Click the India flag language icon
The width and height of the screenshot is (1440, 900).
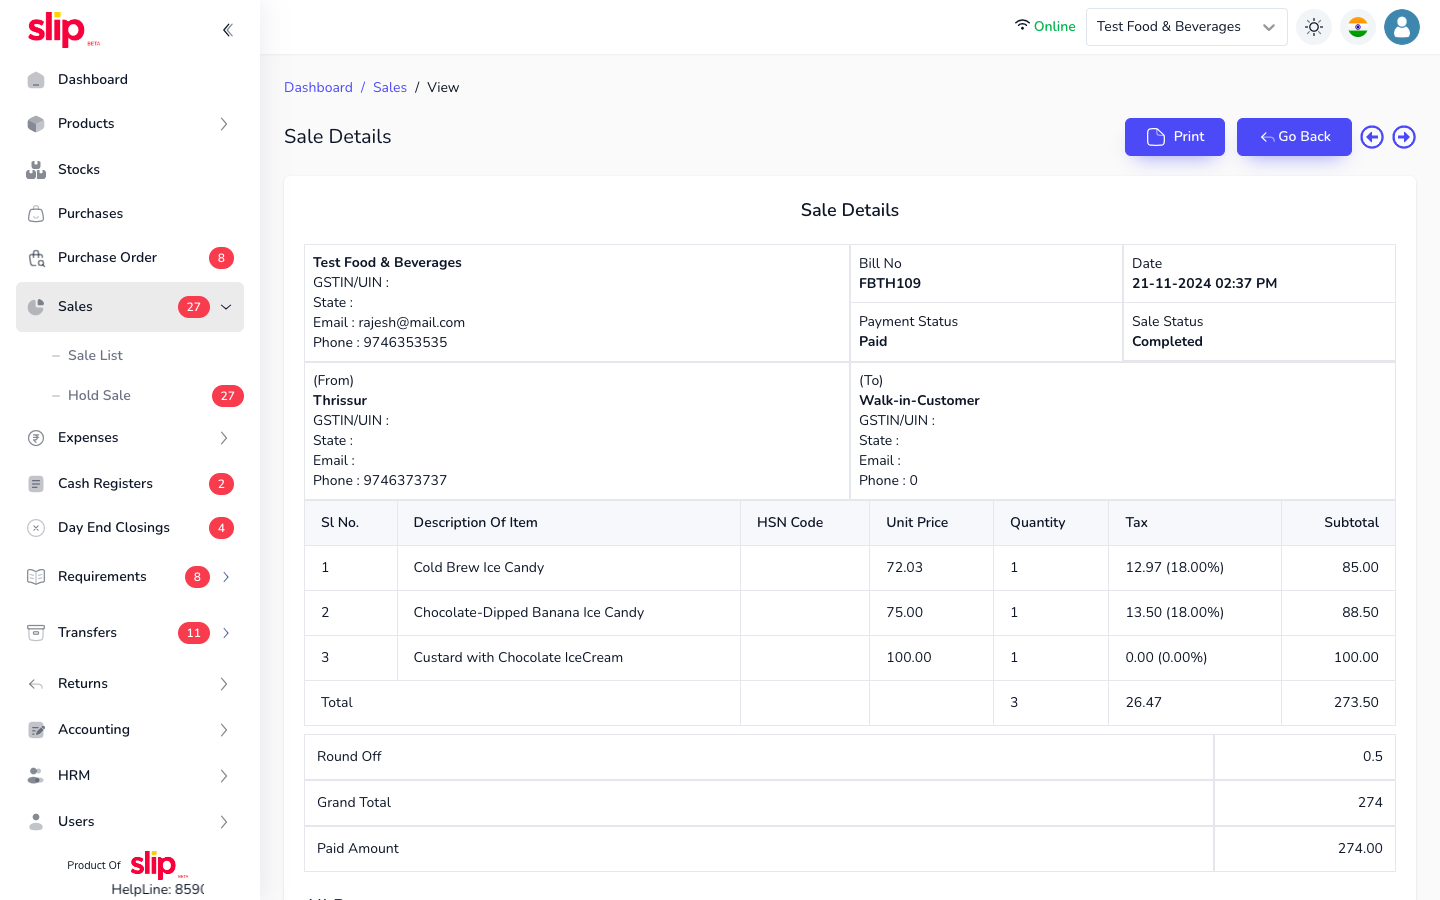click(1358, 27)
